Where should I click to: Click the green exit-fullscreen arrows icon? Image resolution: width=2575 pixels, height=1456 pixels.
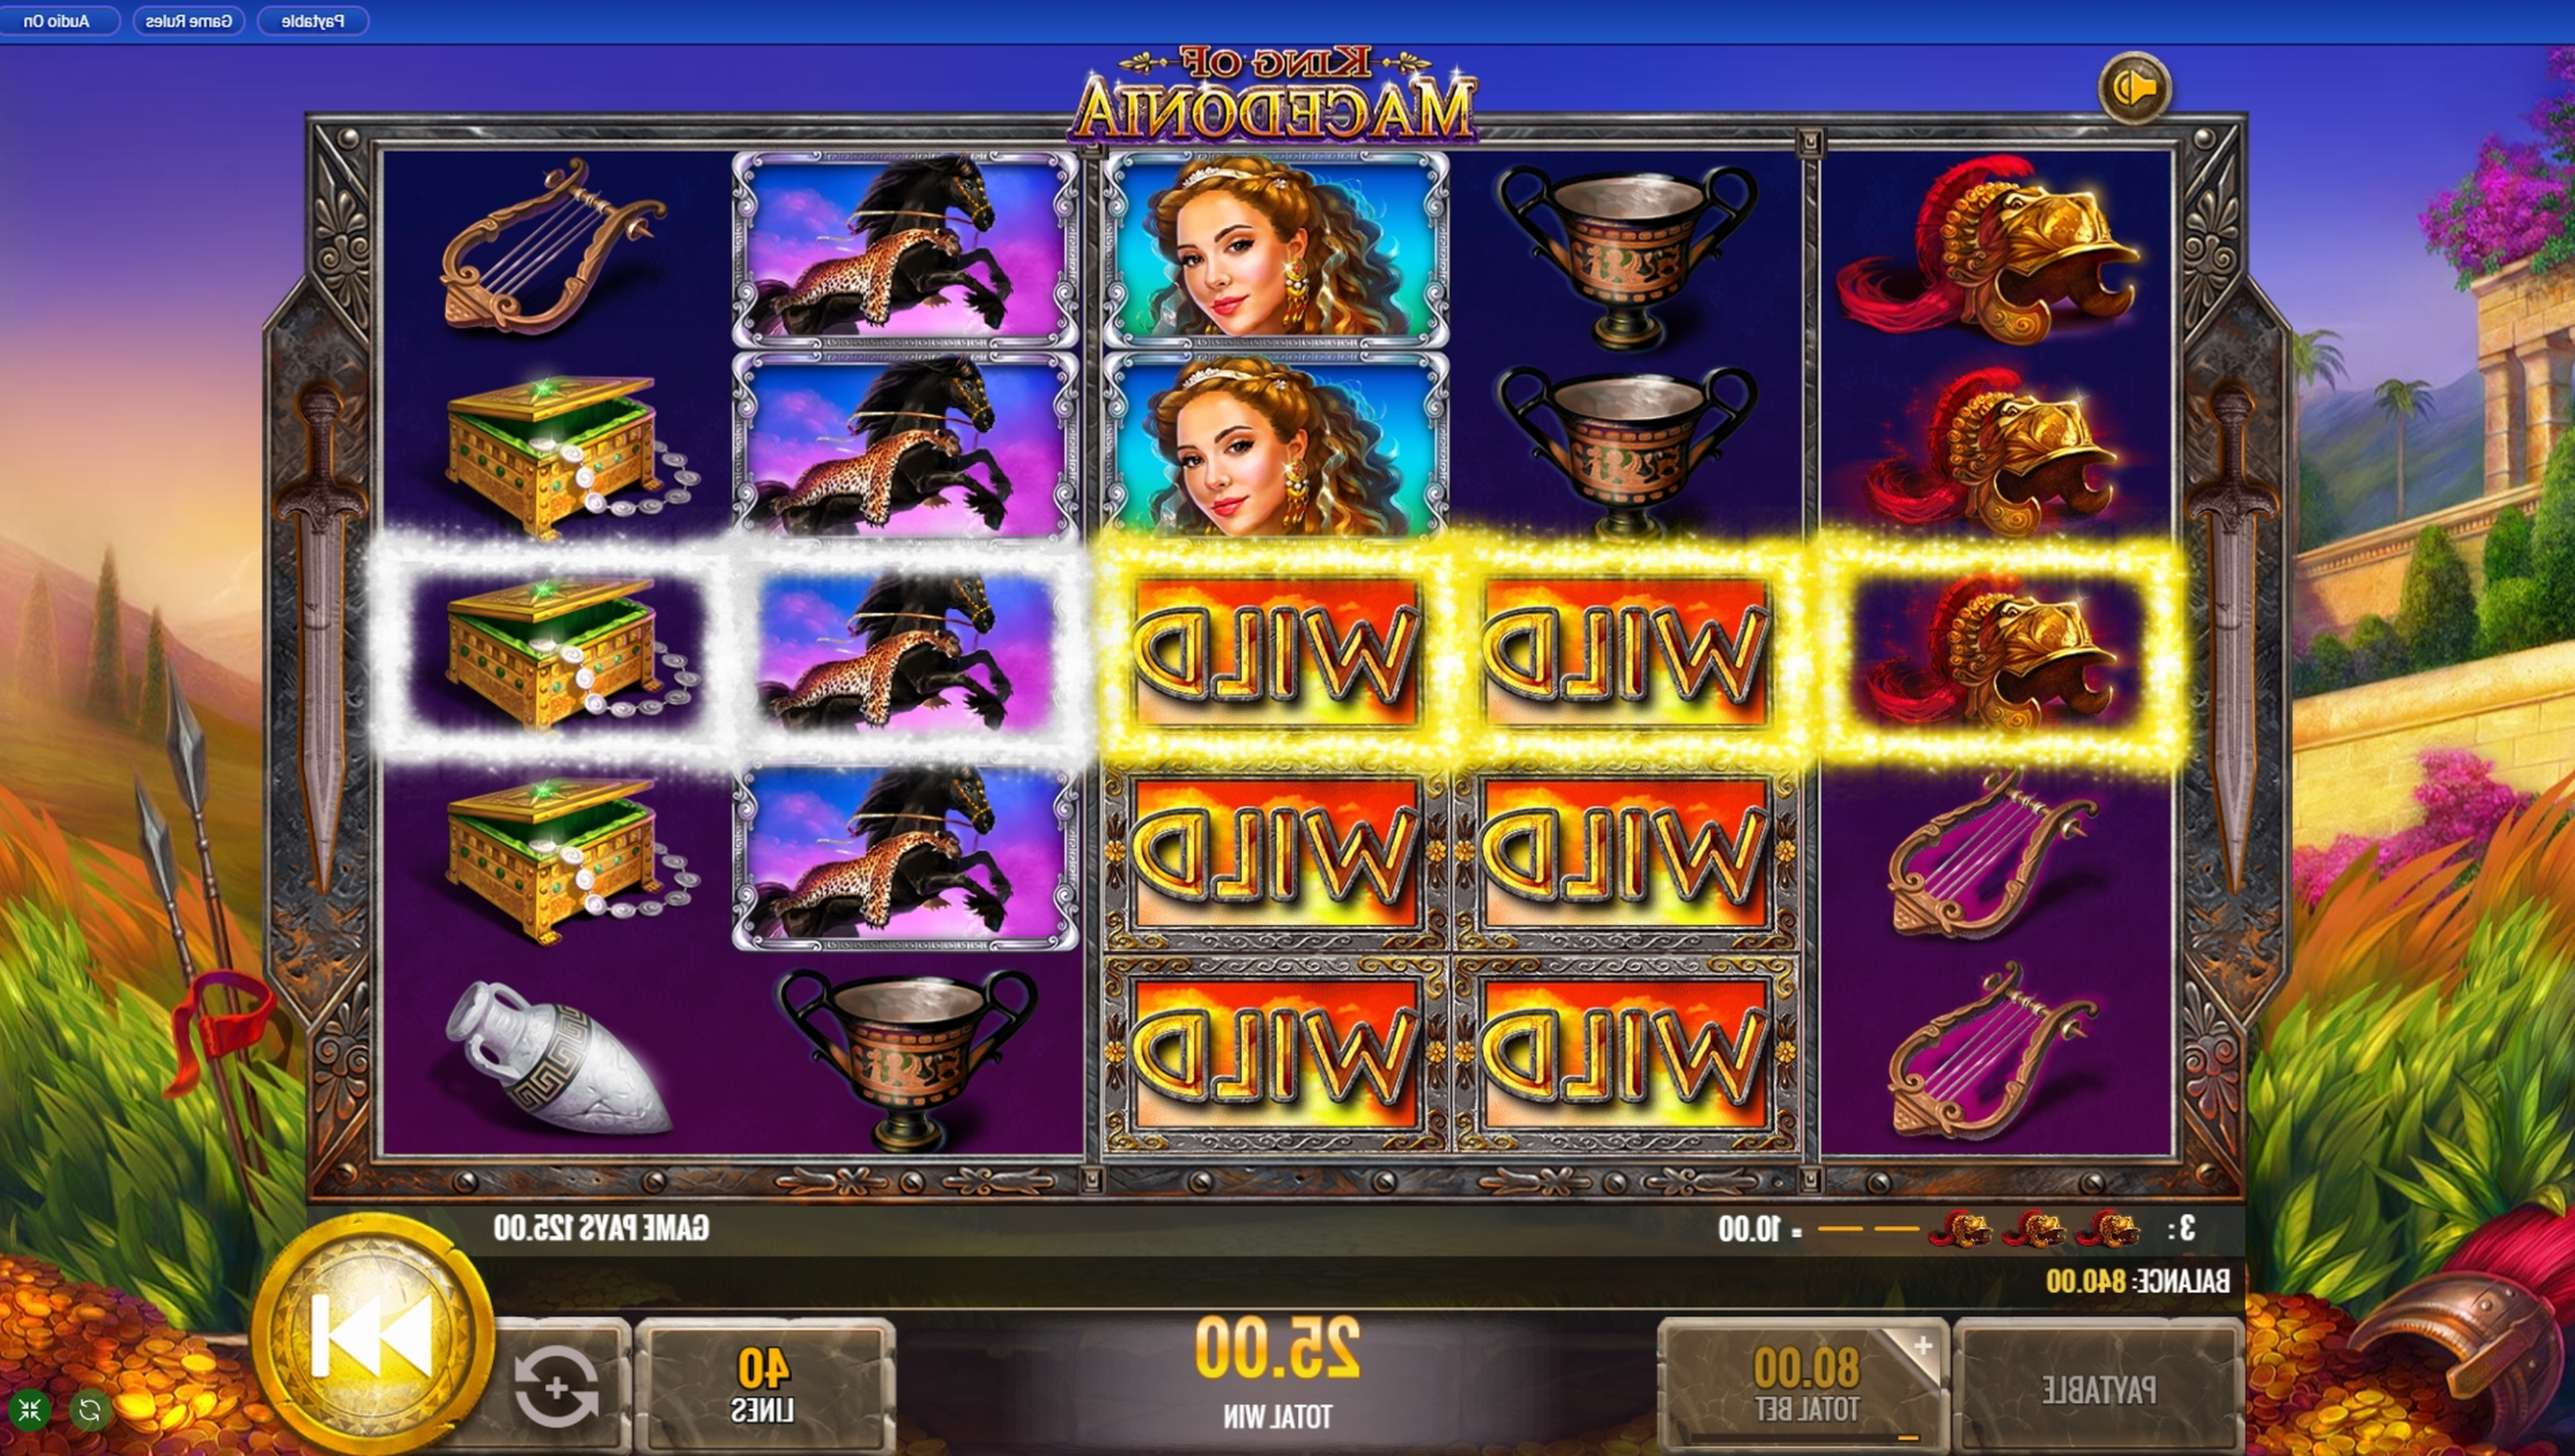[29, 1411]
